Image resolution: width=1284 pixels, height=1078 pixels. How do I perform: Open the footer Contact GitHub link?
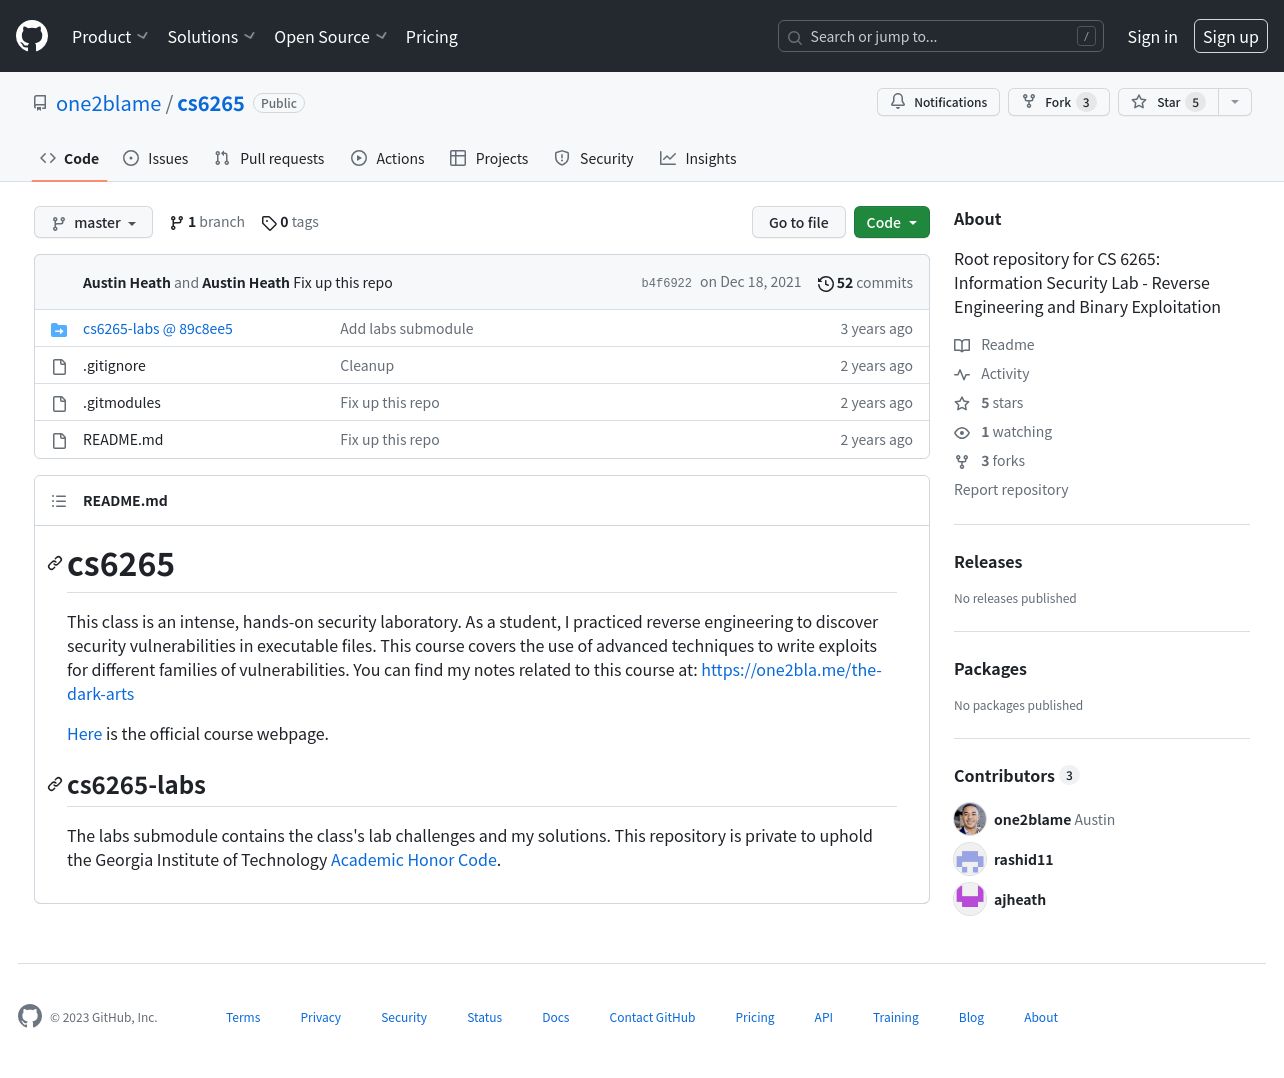click(x=652, y=1017)
